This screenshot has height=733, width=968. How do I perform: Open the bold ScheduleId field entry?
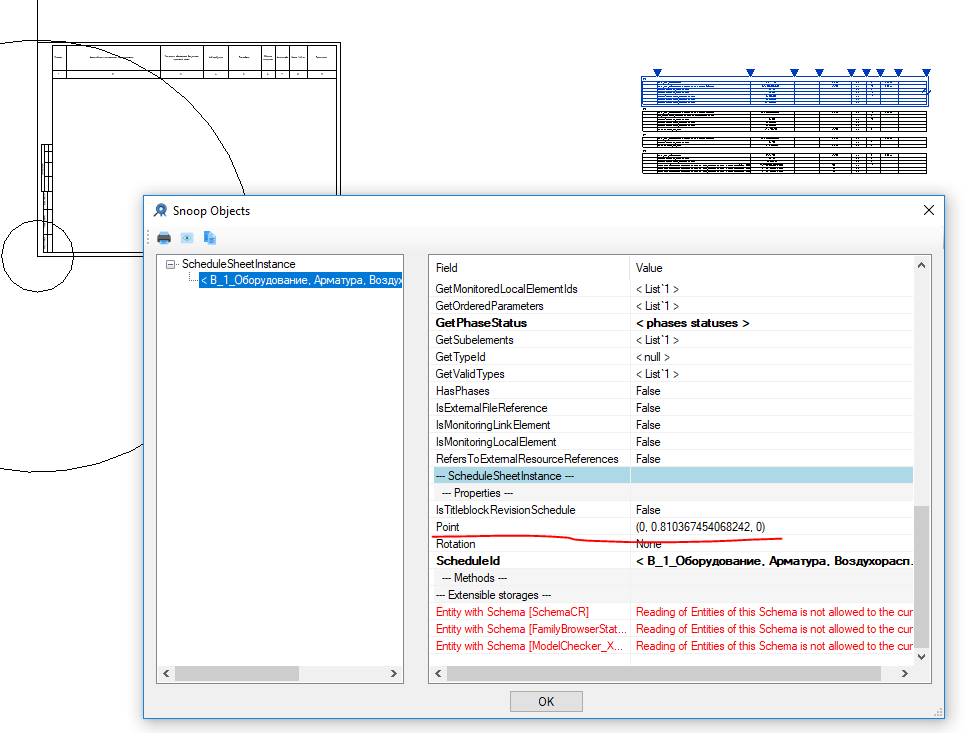468,561
